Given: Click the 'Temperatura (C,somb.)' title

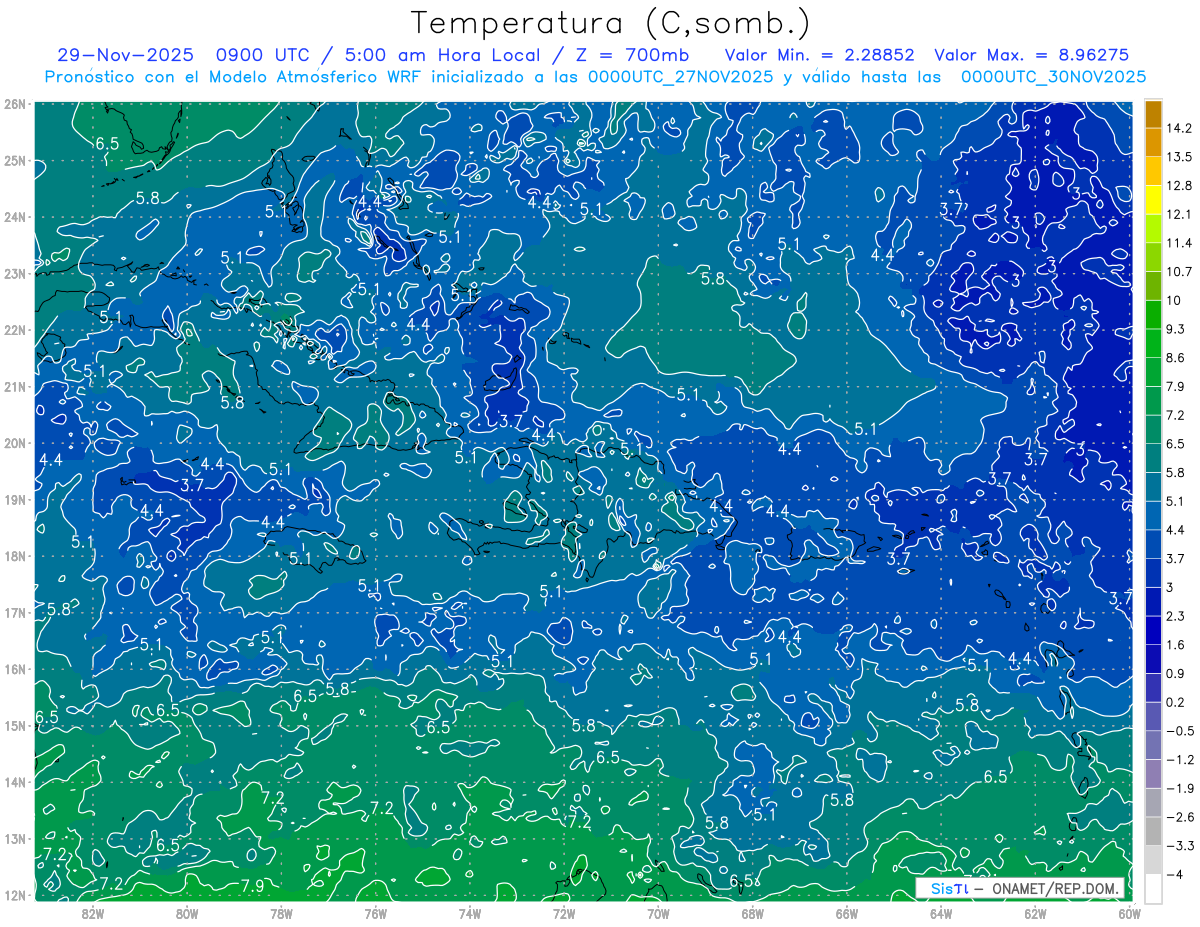Looking at the screenshot, I should pyautogui.click(x=611, y=23).
